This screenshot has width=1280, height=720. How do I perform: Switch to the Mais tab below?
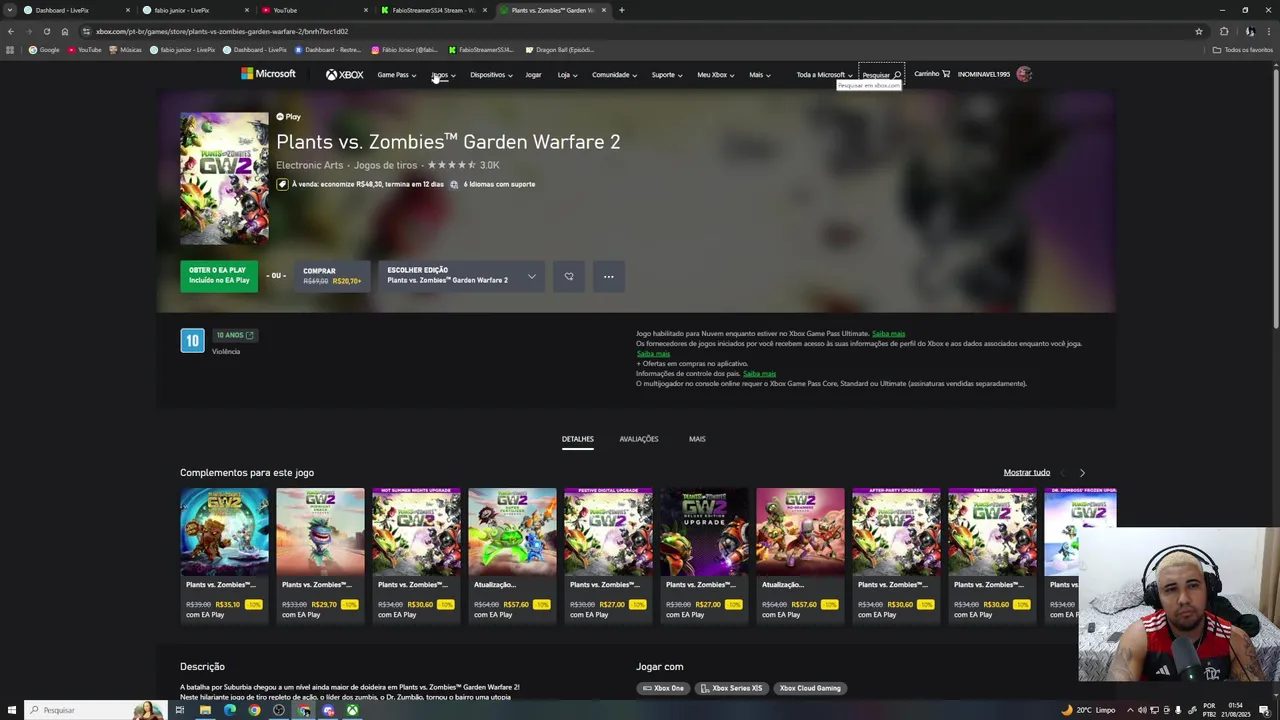(x=697, y=439)
